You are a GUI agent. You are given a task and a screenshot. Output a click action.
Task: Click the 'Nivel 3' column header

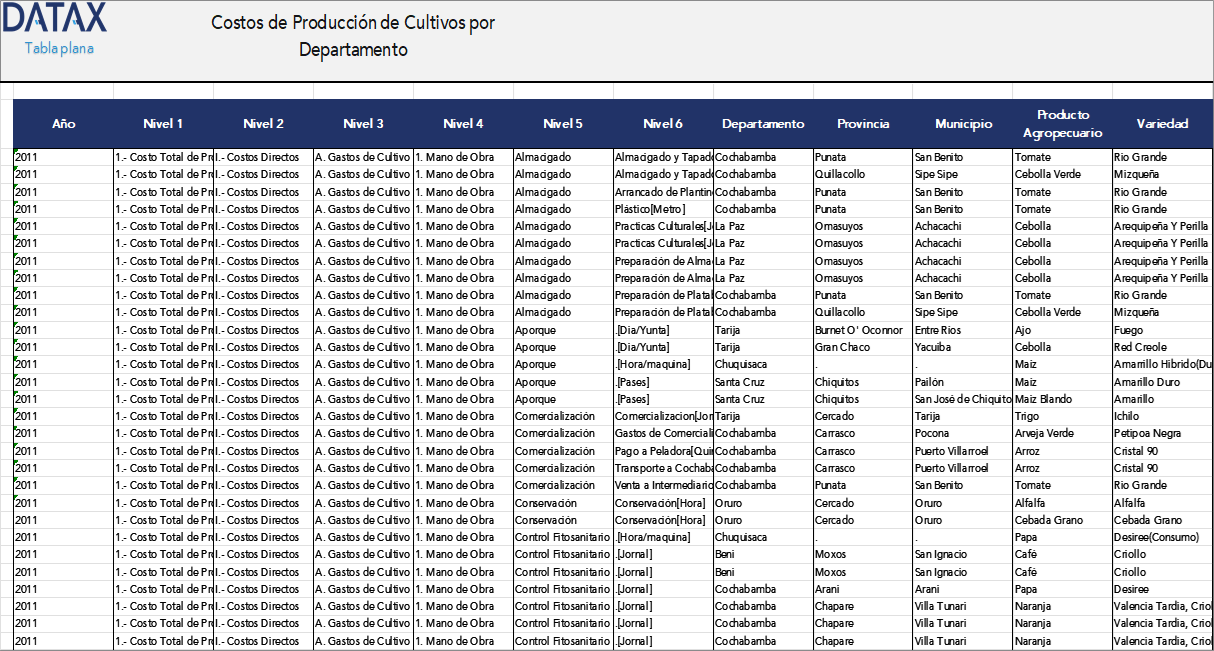pyautogui.click(x=363, y=123)
